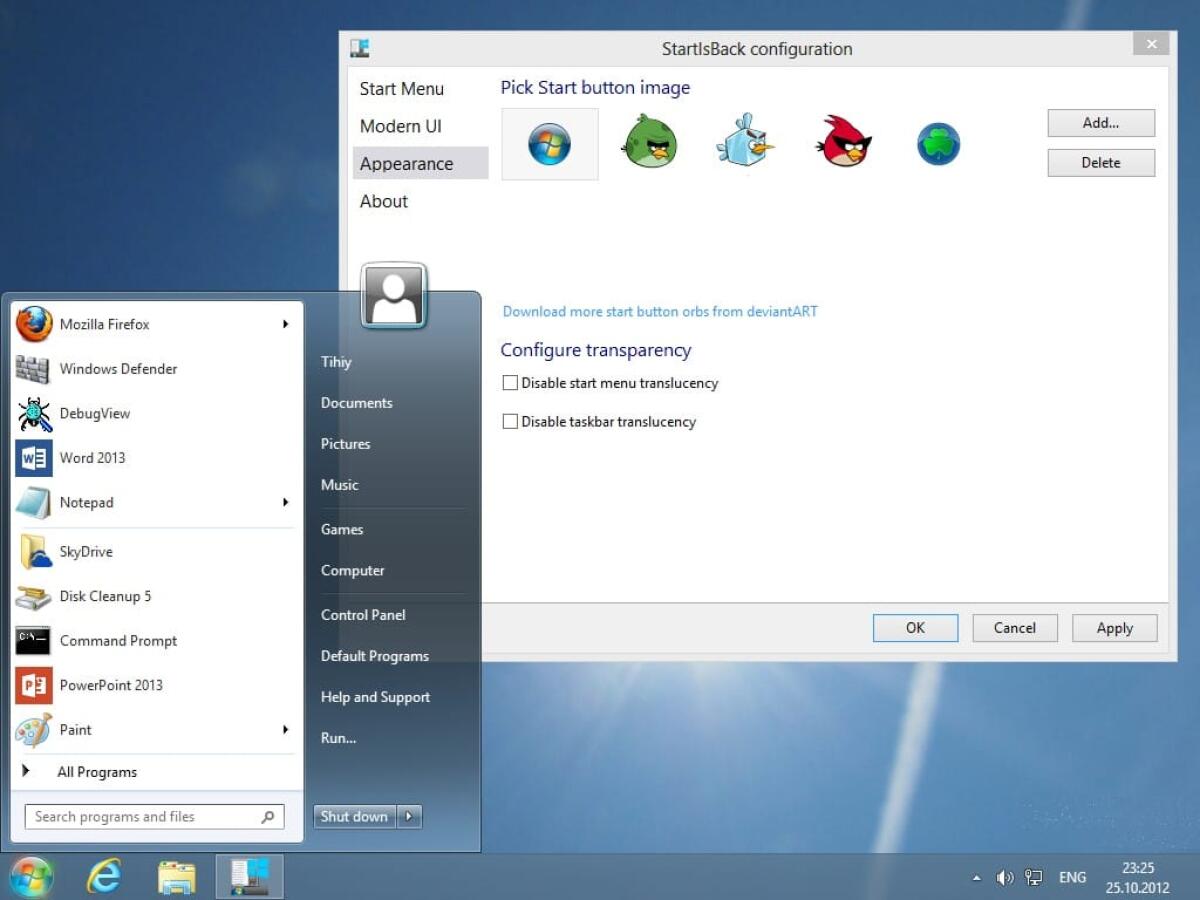Open Command Prompt from the Start menu
This screenshot has height=900, width=1200.
[118, 640]
